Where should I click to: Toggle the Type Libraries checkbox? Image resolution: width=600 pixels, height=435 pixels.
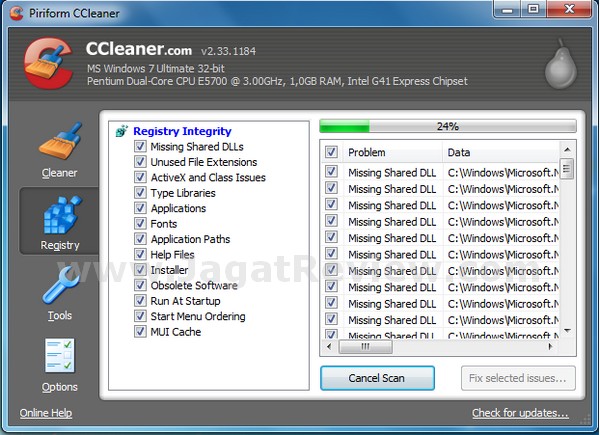pyautogui.click(x=140, y=192)
